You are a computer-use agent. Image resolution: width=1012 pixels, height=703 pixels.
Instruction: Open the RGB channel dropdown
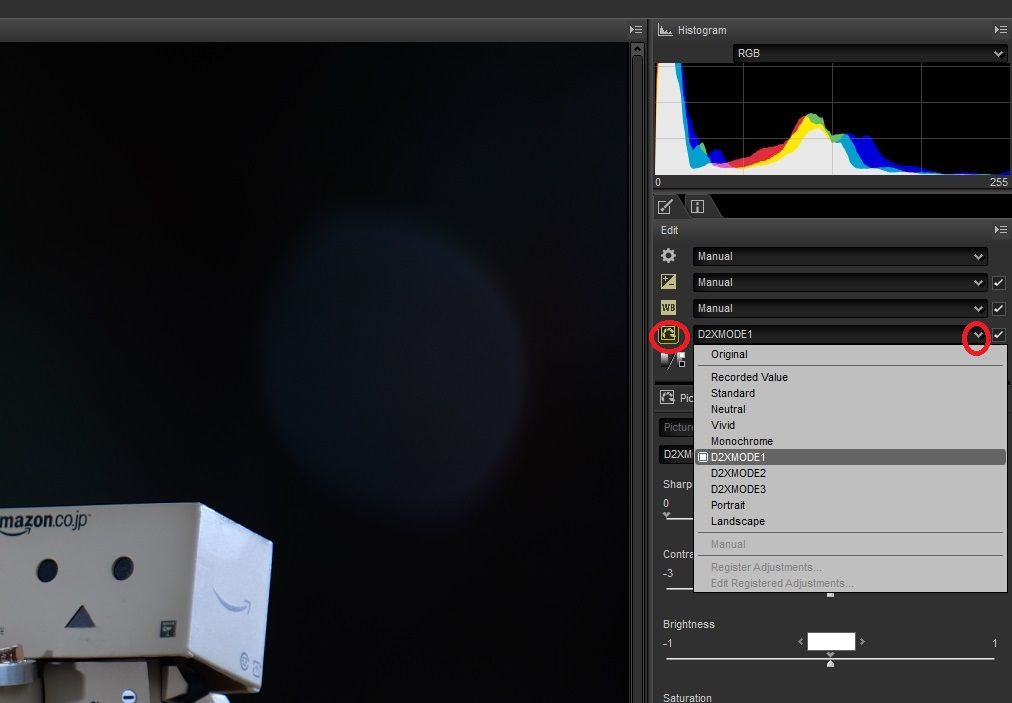tap(869, 53)
